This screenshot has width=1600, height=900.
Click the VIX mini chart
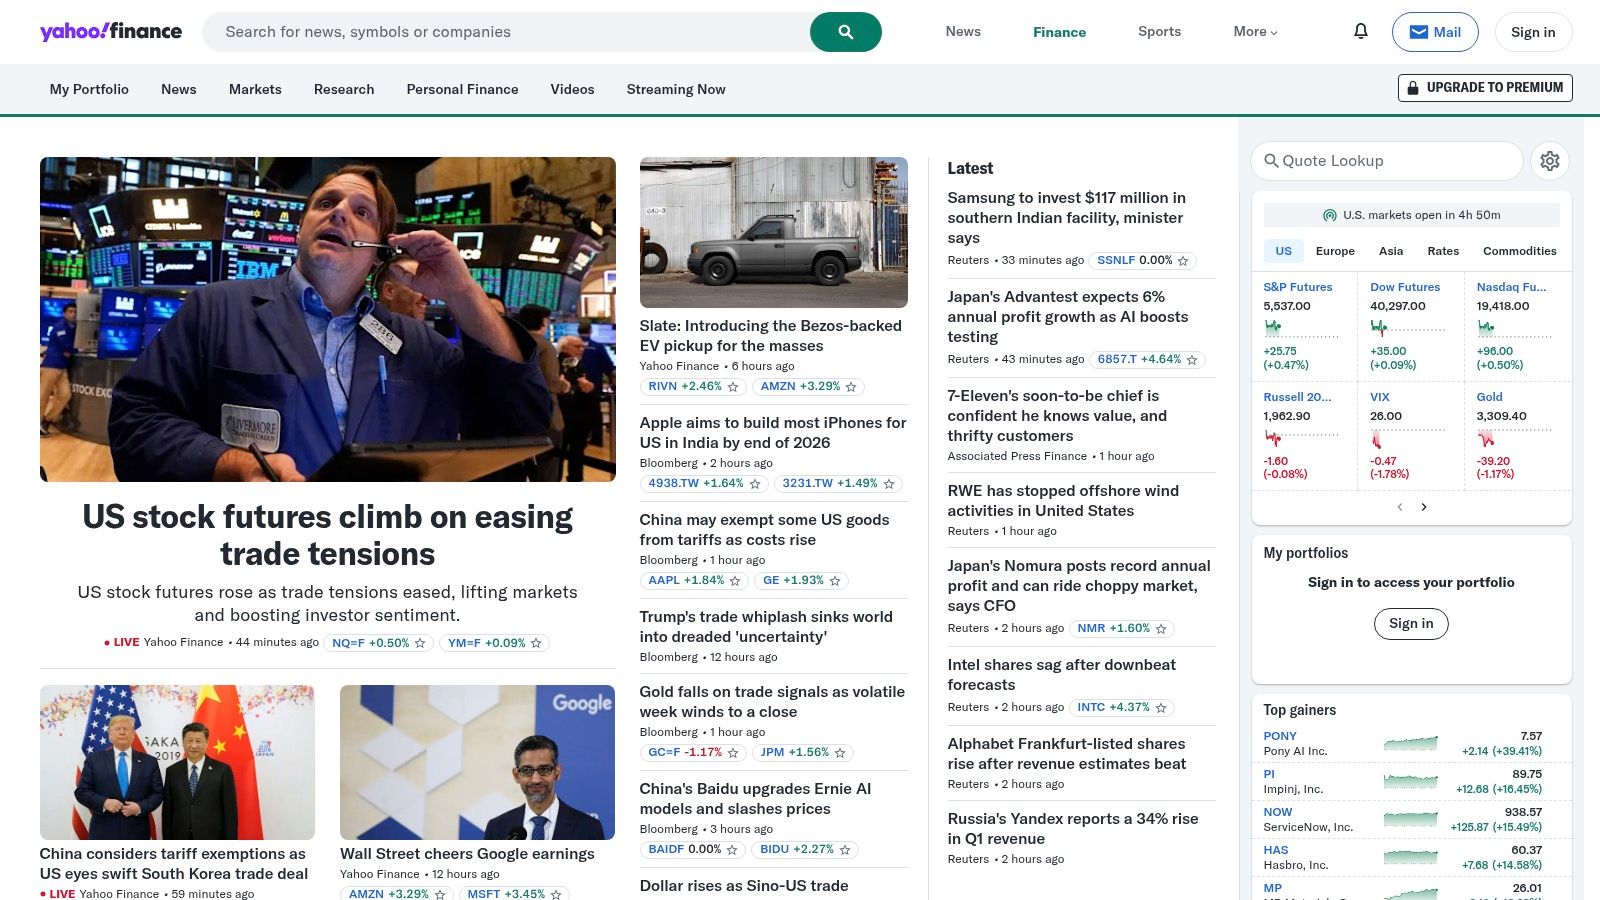click(1408, 438)
